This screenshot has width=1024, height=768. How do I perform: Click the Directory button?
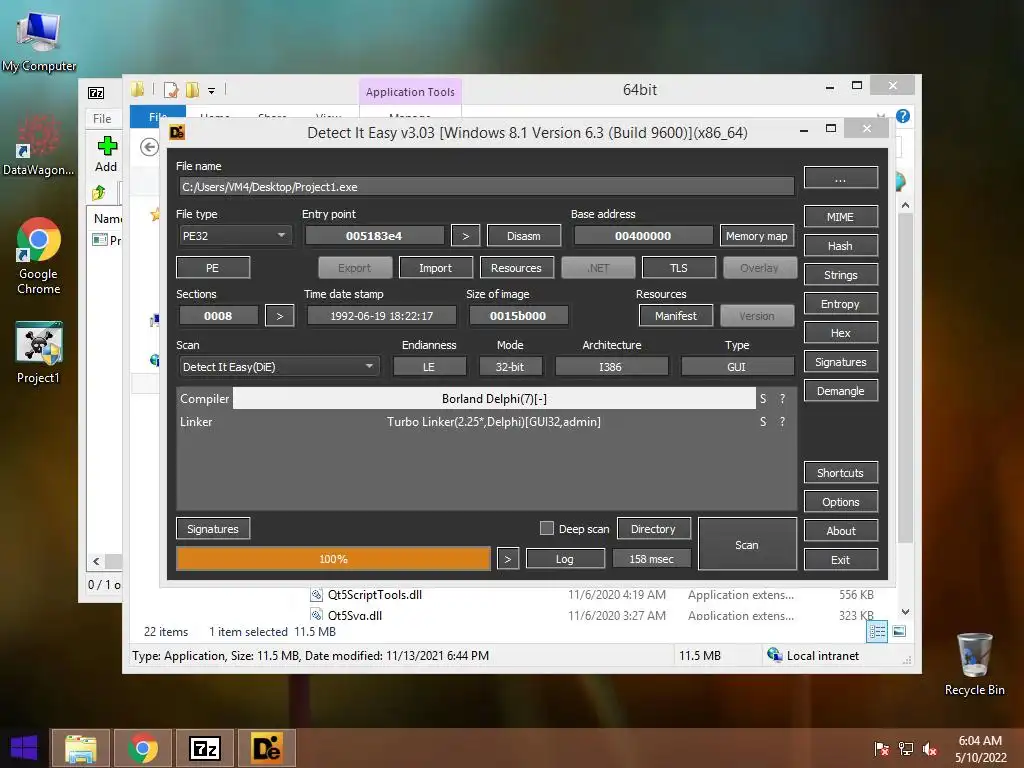click(x=653, y=529)
